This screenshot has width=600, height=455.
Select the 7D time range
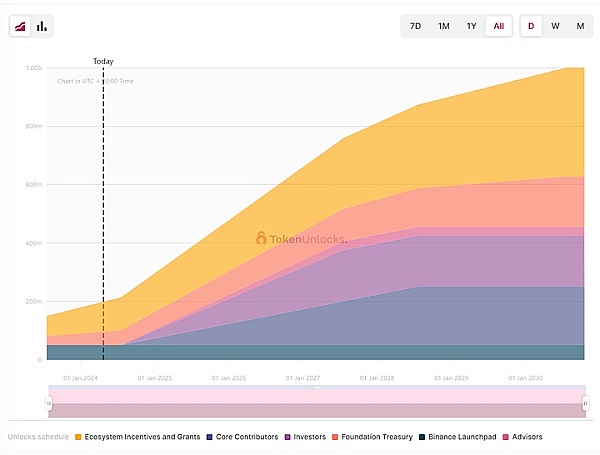pos(415,26)
